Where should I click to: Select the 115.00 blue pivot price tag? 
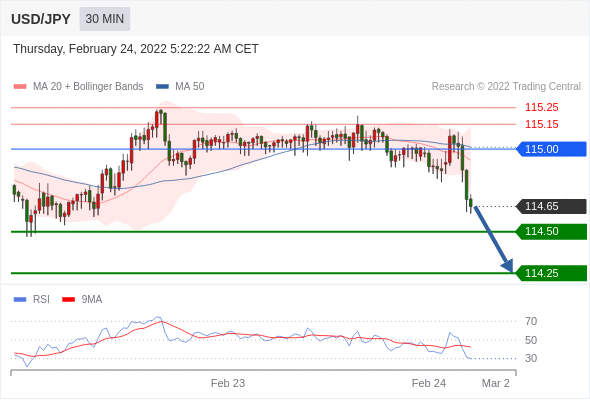[551, 149]
